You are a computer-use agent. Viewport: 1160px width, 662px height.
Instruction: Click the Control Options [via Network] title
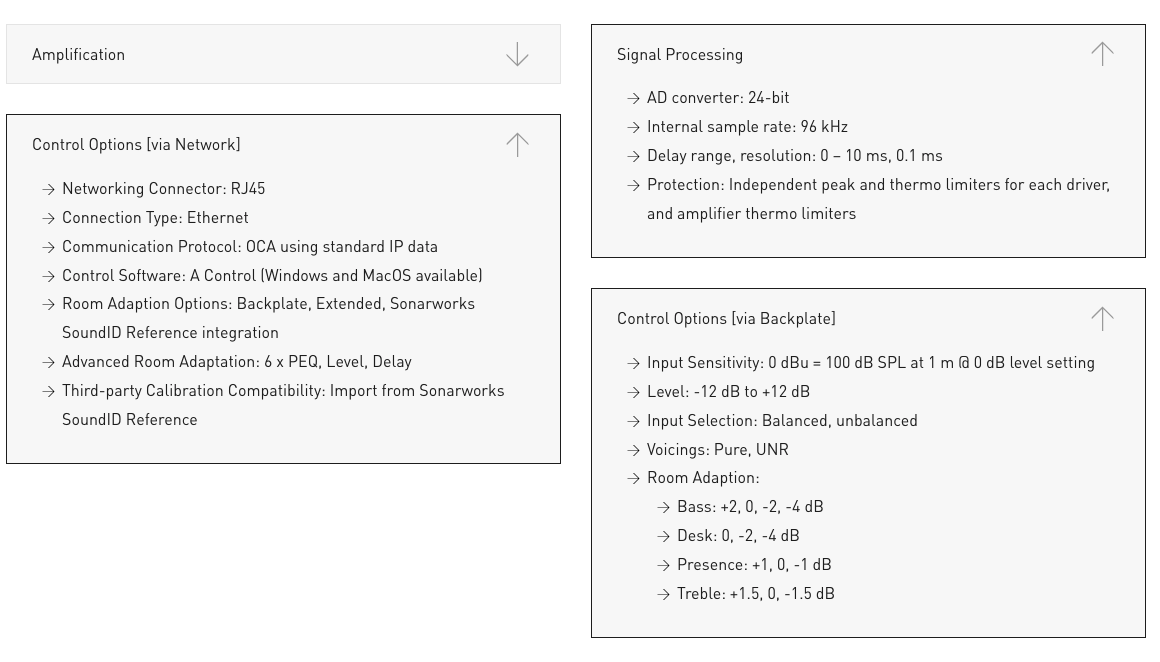(136, 145)
